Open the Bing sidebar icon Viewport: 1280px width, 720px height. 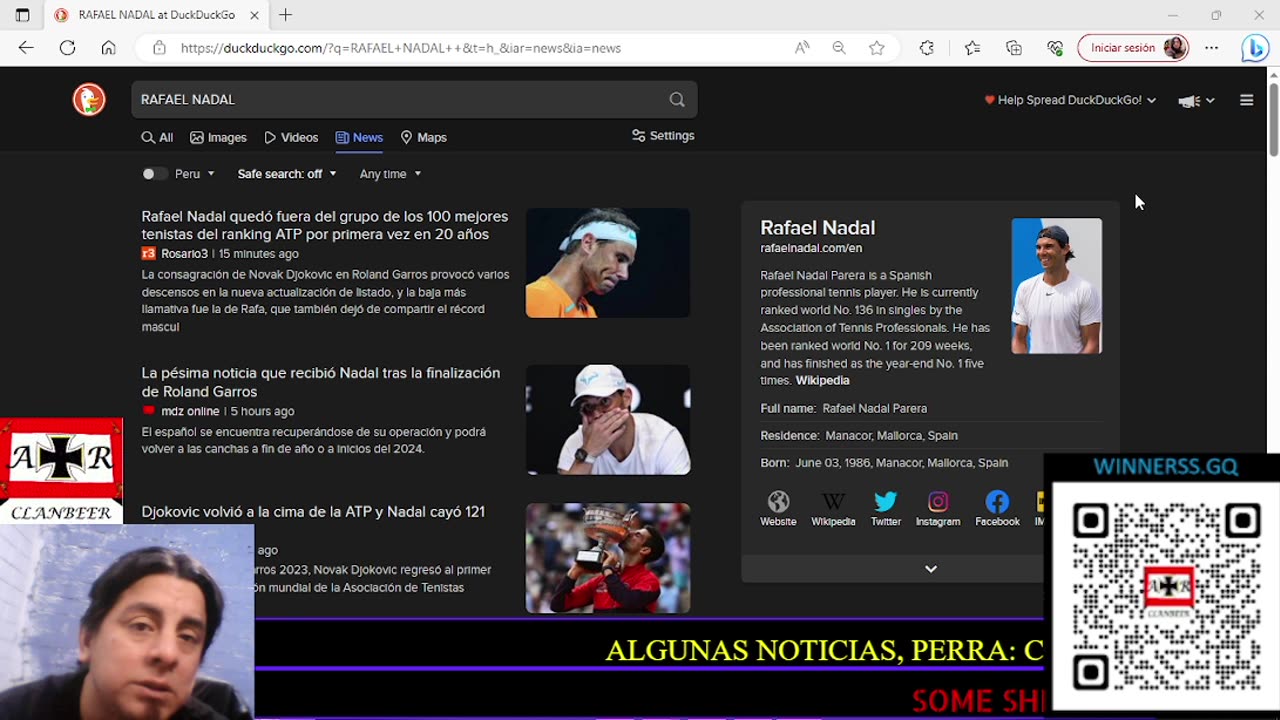1254,48
